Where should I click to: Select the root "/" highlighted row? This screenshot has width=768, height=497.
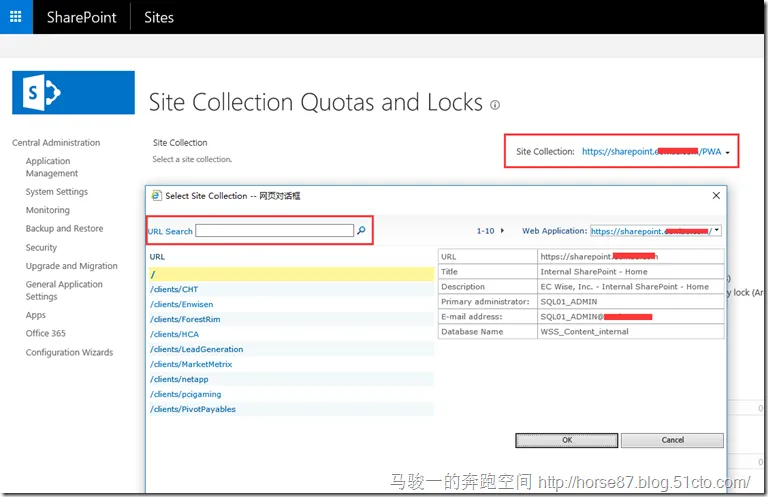tap(290, 275)
